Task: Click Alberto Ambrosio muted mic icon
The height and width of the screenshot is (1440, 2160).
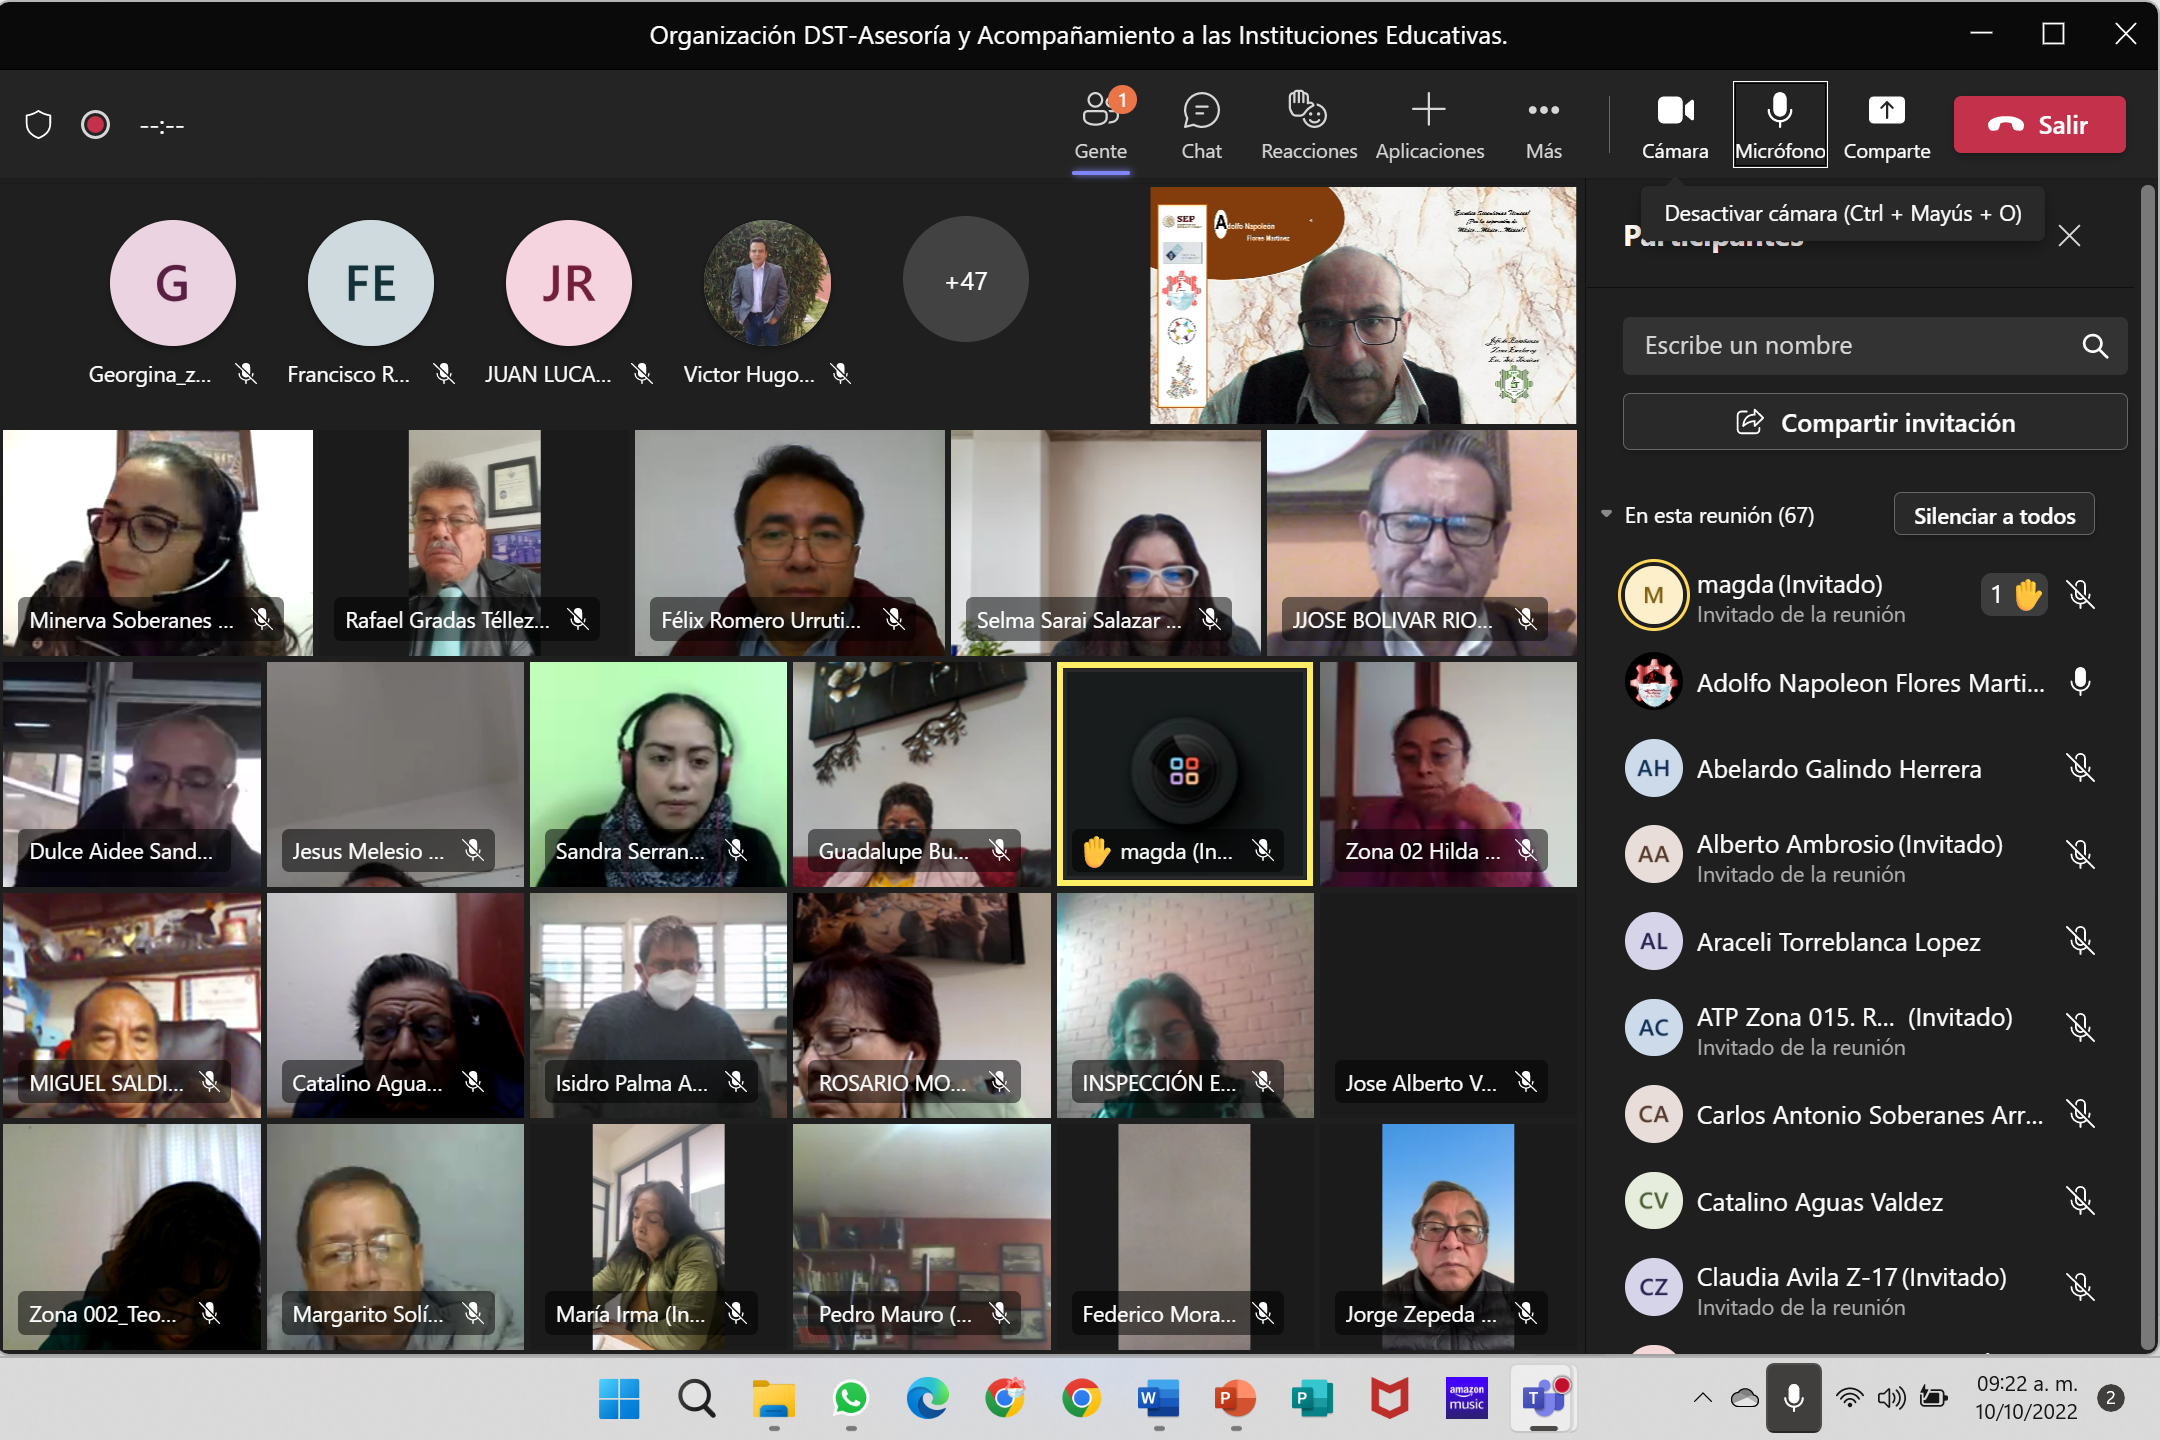Action: click(2081, 855)
